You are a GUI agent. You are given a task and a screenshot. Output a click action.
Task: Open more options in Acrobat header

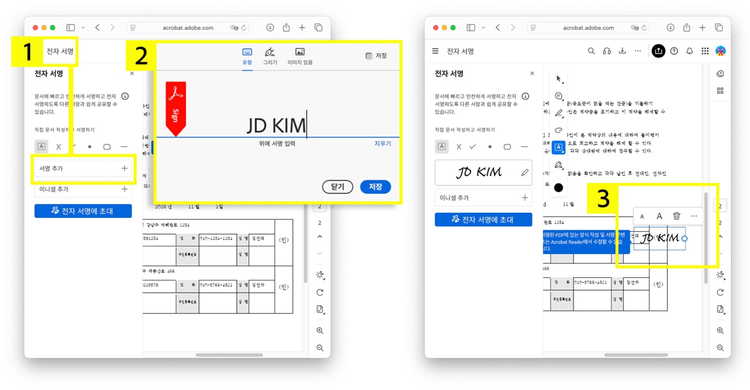coord(638,51)
